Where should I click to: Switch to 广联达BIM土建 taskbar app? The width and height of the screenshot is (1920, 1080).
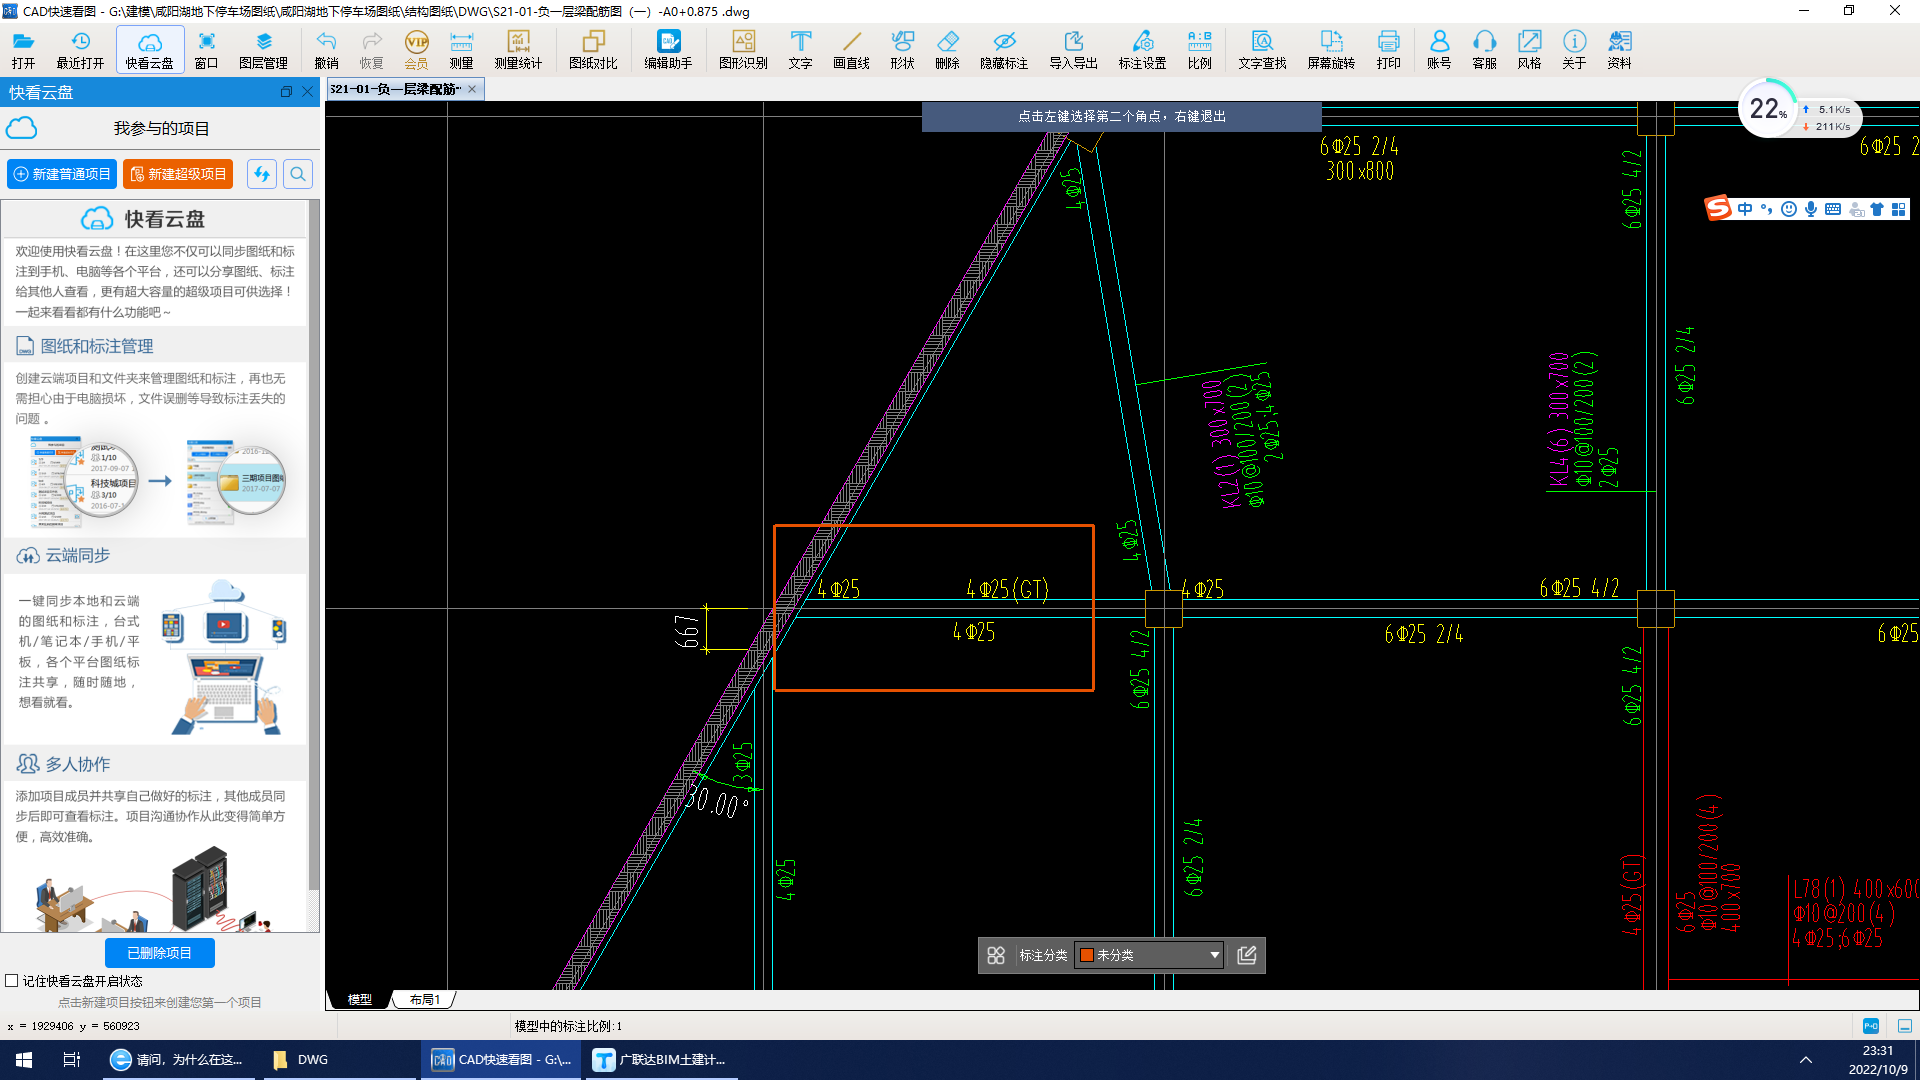(x=662, y=1060)
